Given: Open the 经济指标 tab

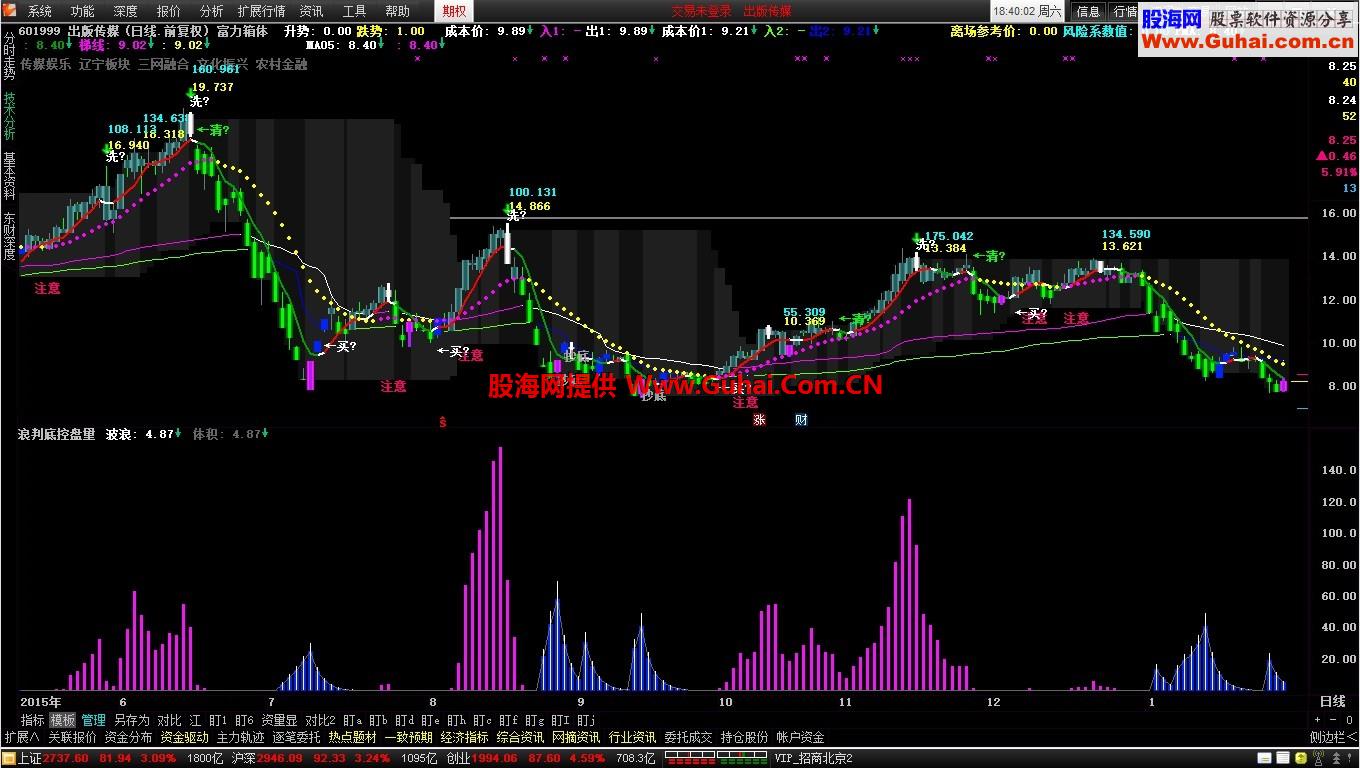Looking at the screenshot, I should pyautogui.click(x=464, y=737).
